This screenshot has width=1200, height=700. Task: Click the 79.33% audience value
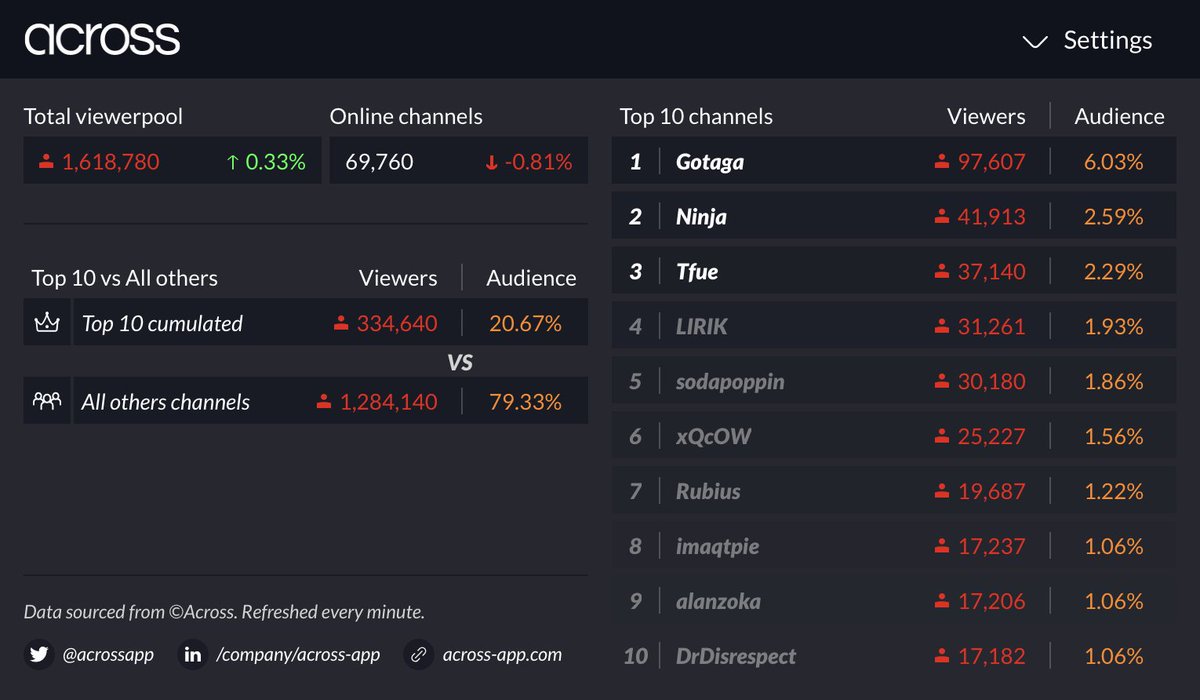(x=525, y=402)
